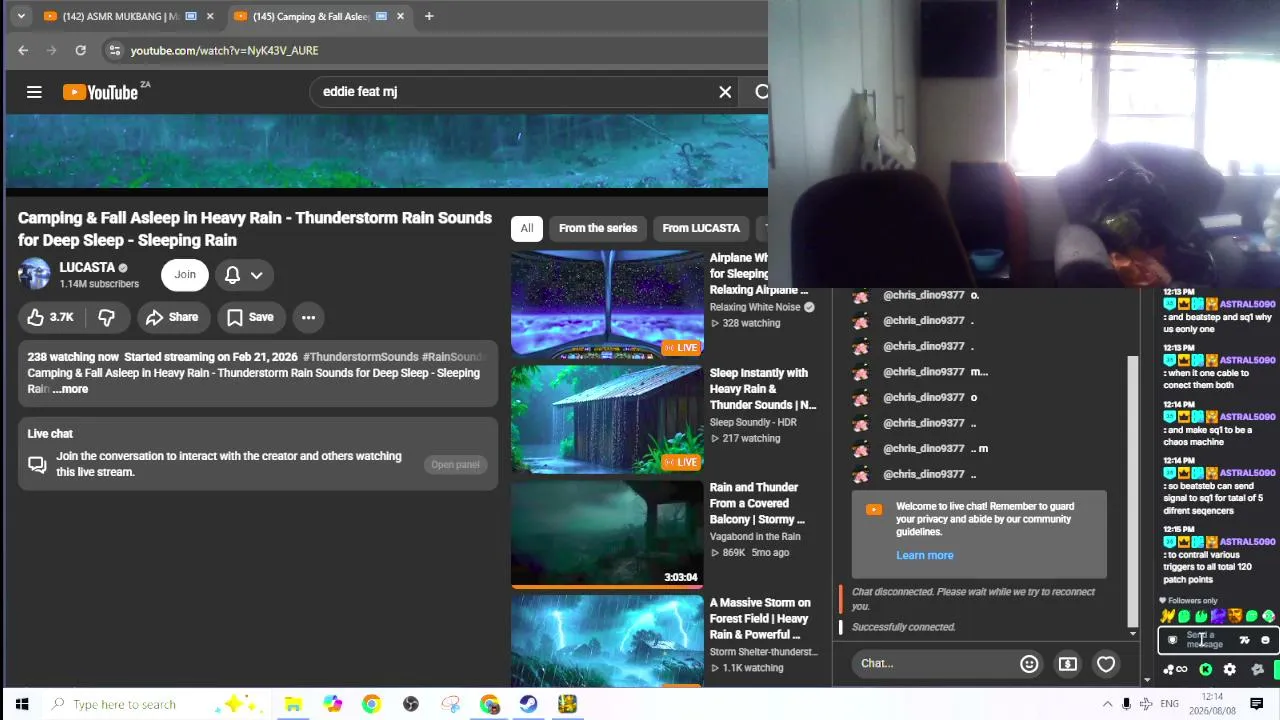This screenshot has height=720, width=1280.
Task: Send a heart reaction in chat
Action: pyautogui.click(x=1106, y=664)
